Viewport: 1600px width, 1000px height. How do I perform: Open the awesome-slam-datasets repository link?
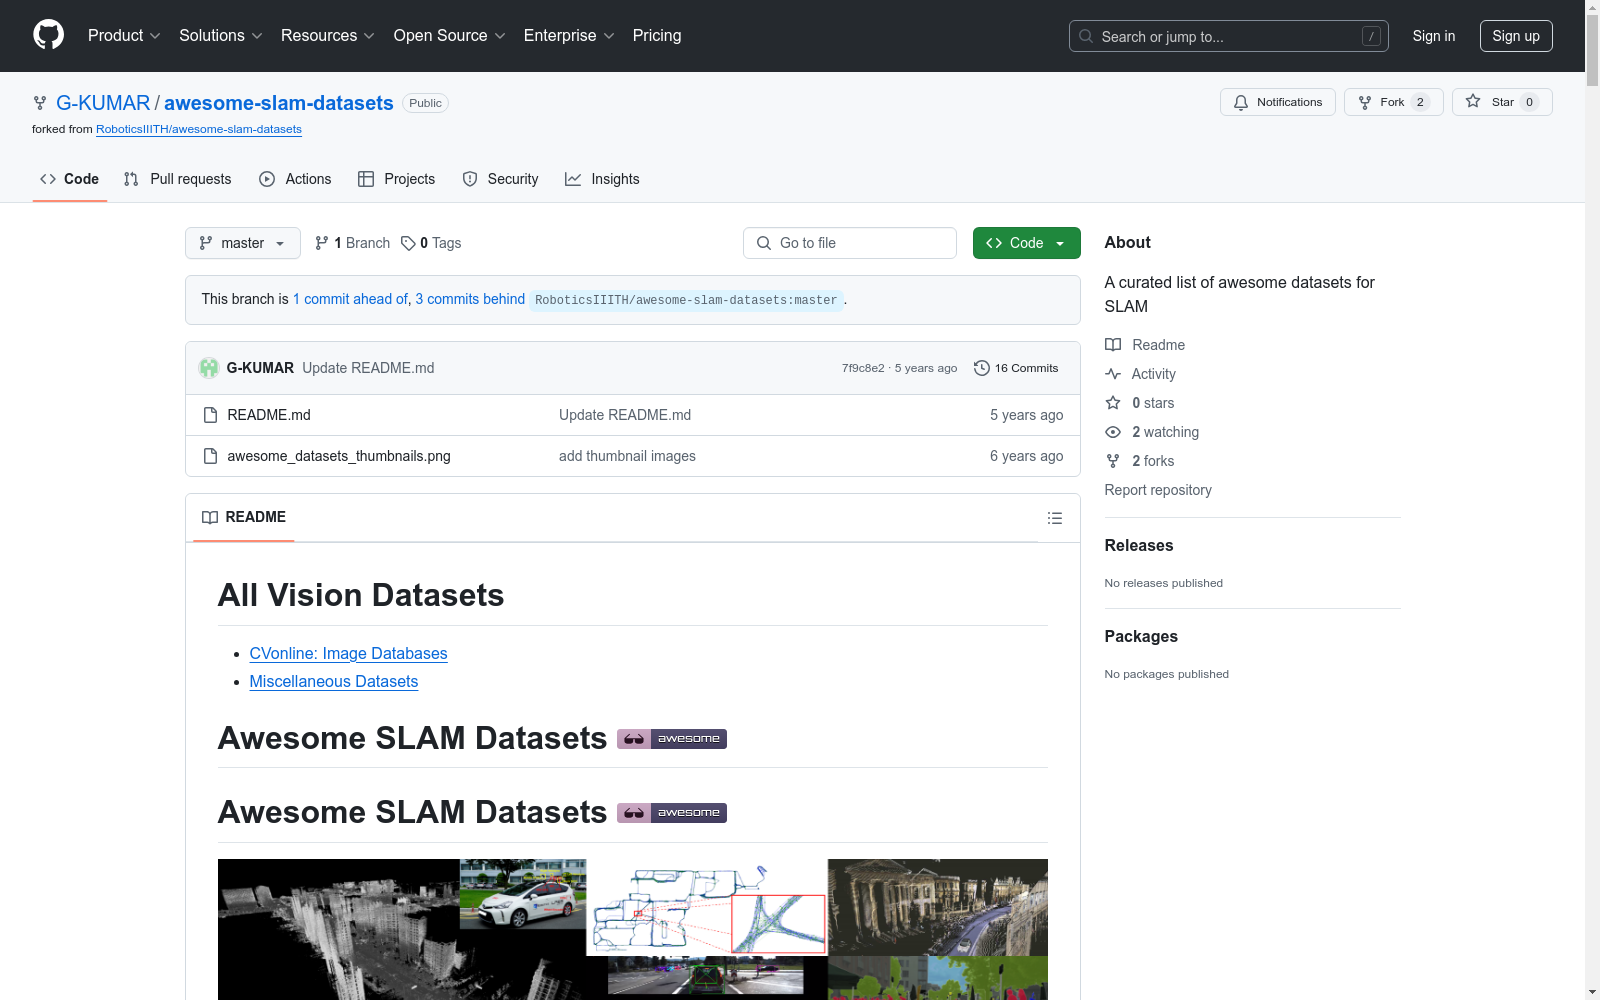[x=279, y=103]
